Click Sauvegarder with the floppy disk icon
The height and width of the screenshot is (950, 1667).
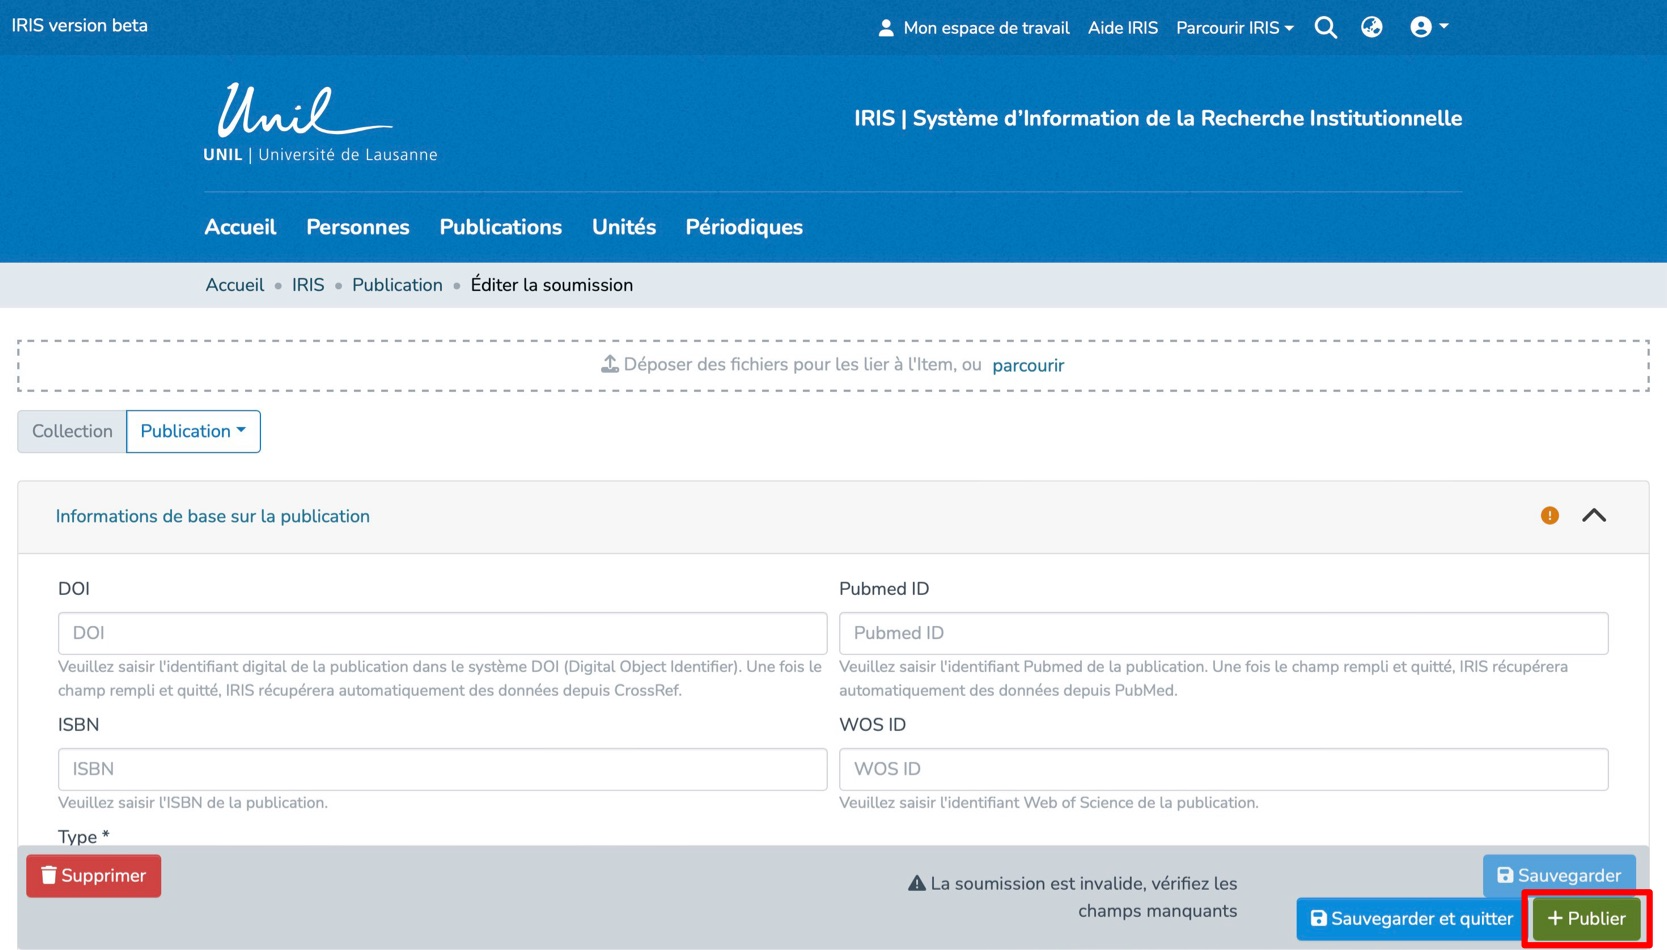coord(1558,876)
